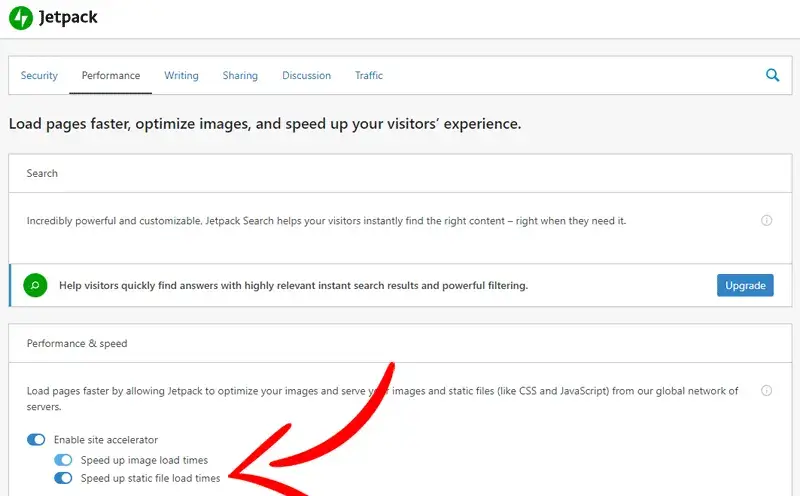Click the Jetpack logo icon
This screenshot has height=496, width=800.
(x=21, y=18)
